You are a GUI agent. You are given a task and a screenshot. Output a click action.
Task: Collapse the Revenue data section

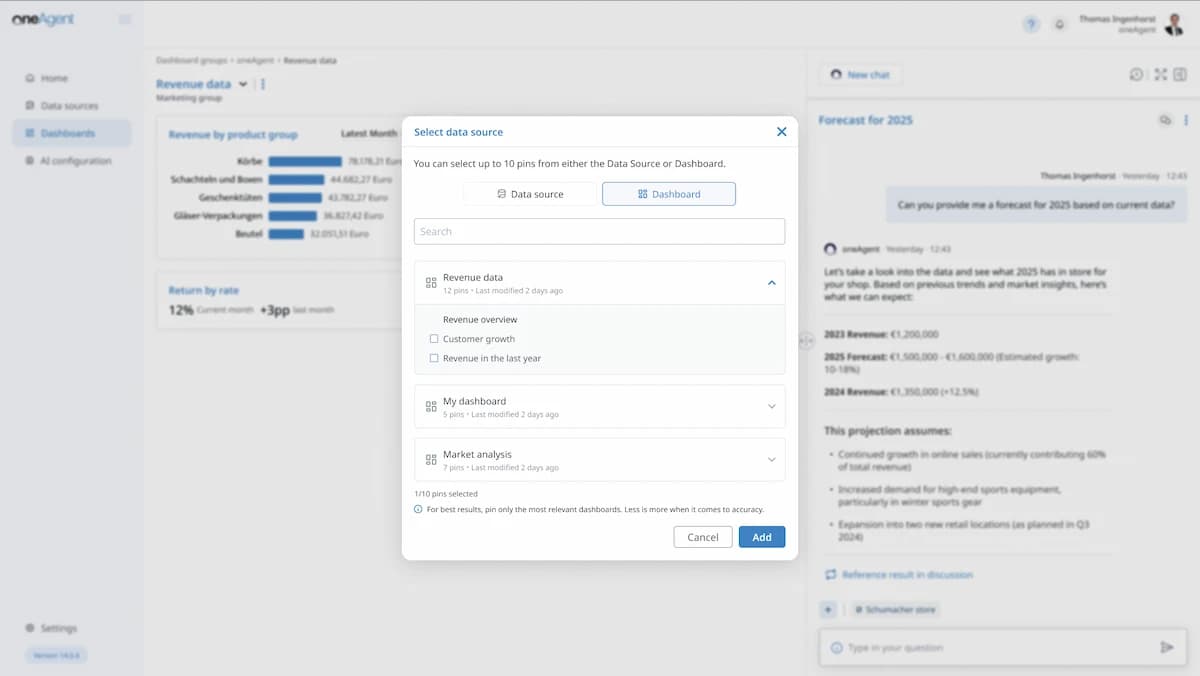click(771, 283)
